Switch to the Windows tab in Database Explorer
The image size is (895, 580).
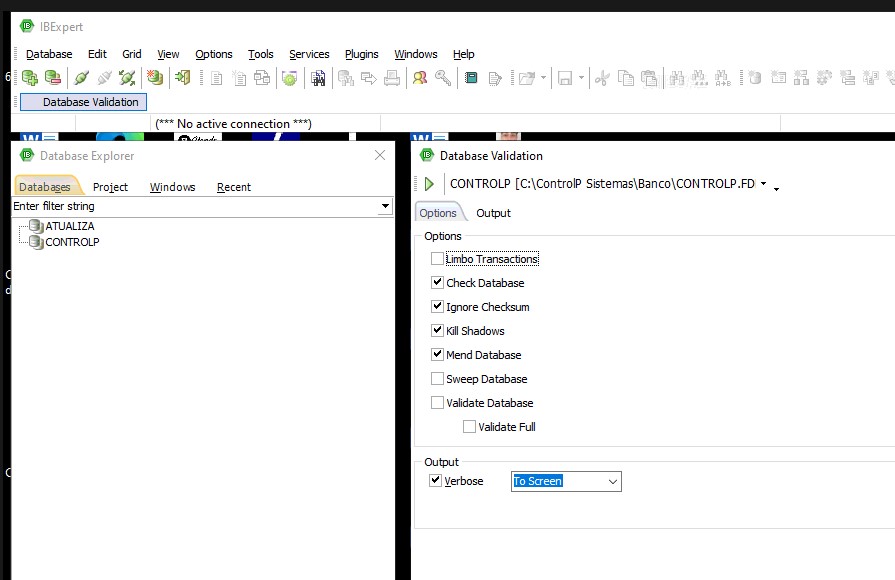click(x=172, y=187)
